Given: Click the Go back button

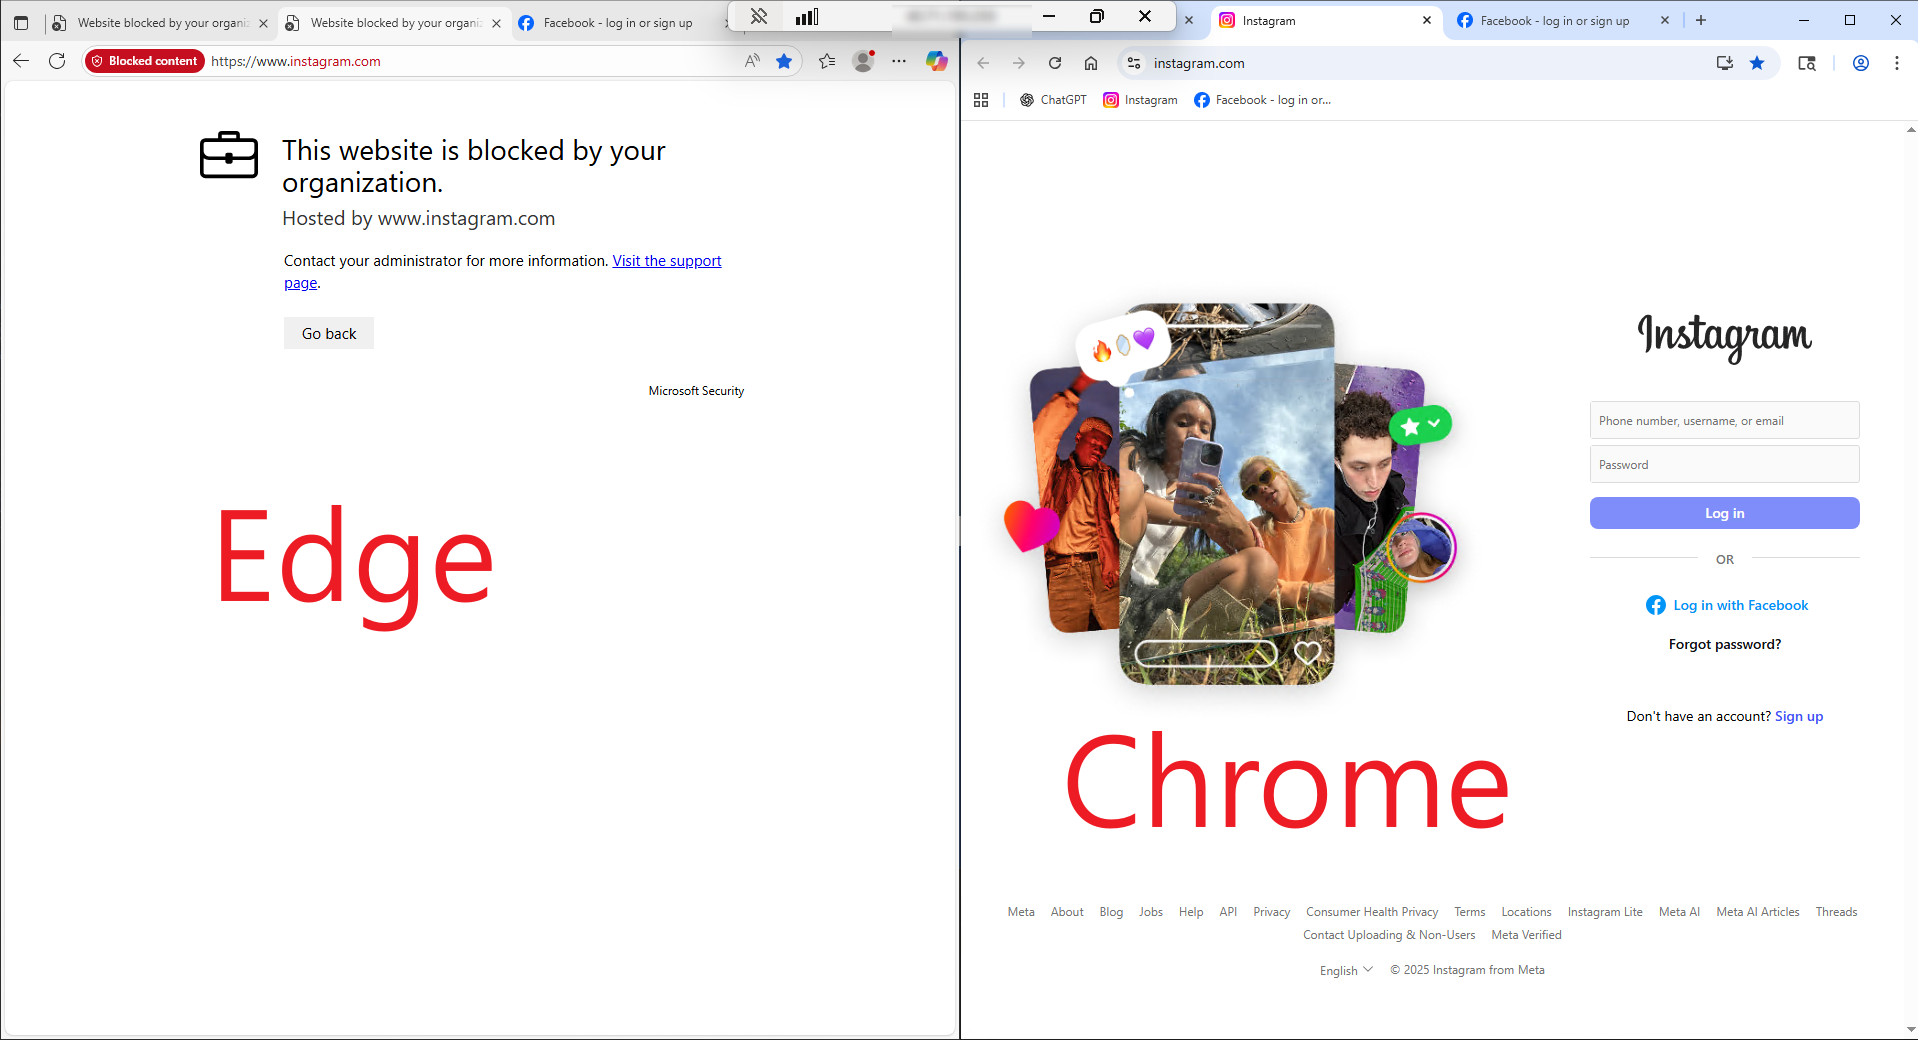Looking at the screenshot, I should (329, 333).
